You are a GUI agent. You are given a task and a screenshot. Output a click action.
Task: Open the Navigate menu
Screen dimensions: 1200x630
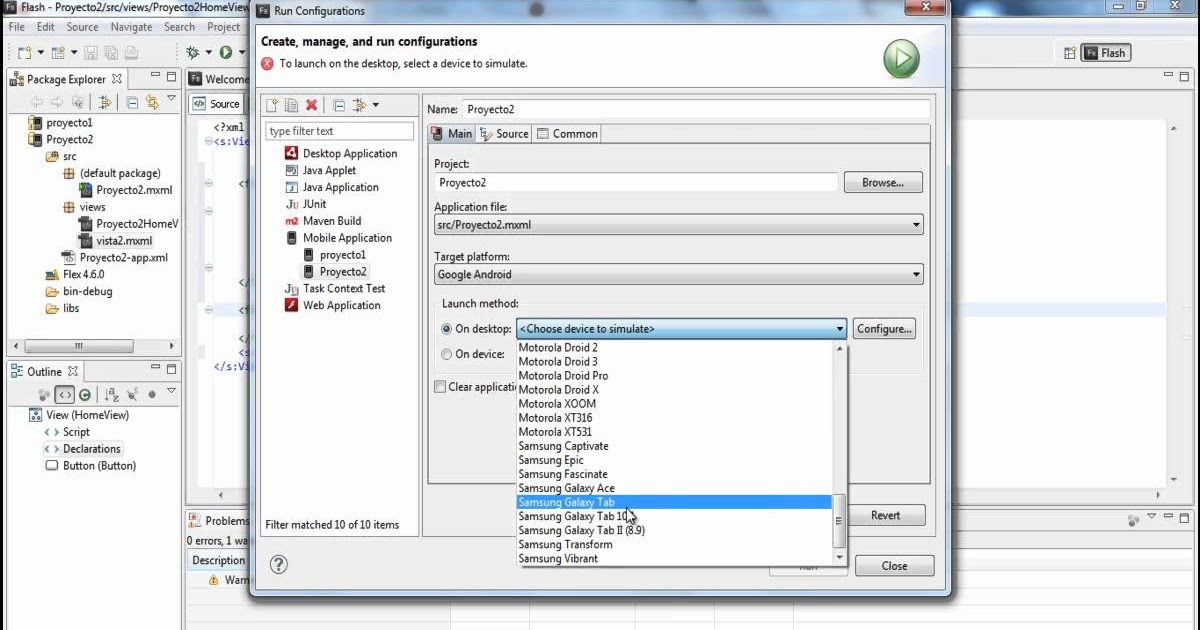click(x=132, y=27)
